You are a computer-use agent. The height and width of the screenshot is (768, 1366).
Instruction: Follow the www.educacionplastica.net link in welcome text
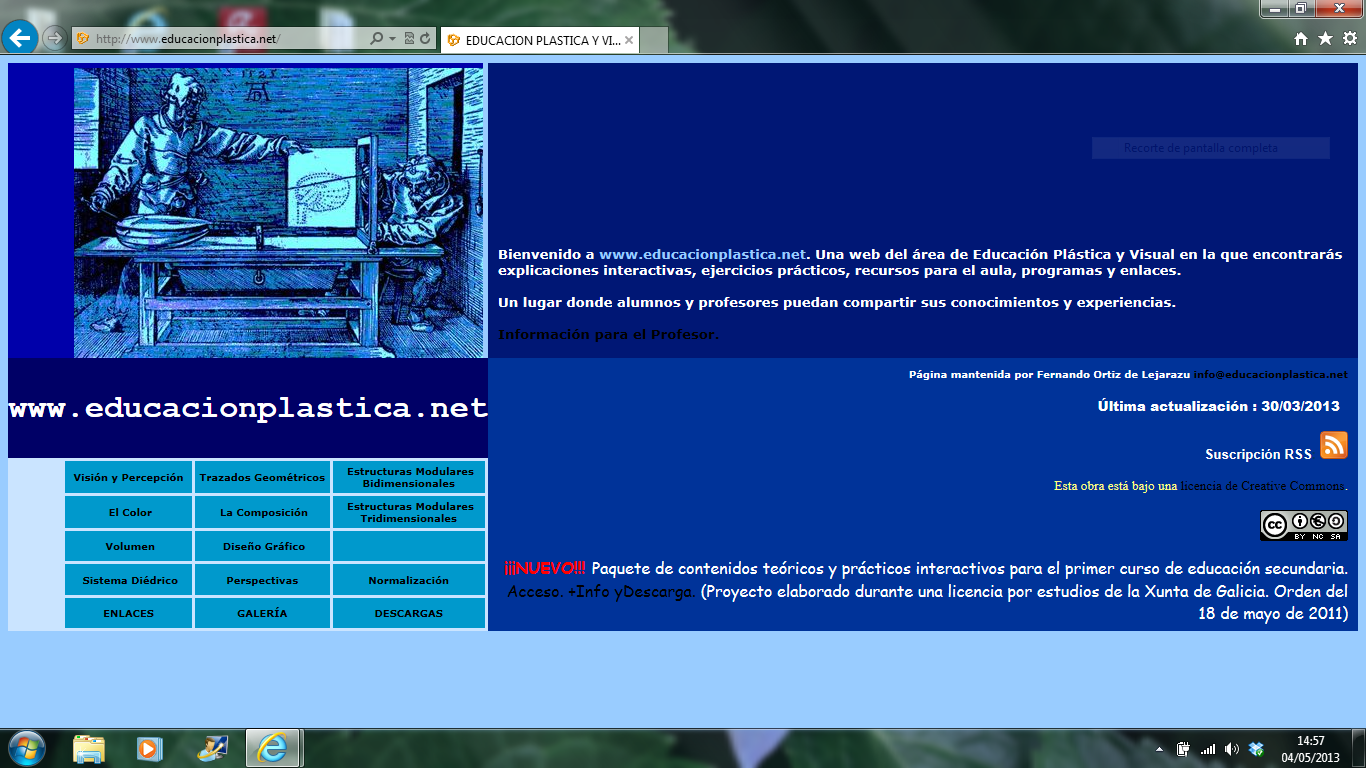tap(702, 254)
